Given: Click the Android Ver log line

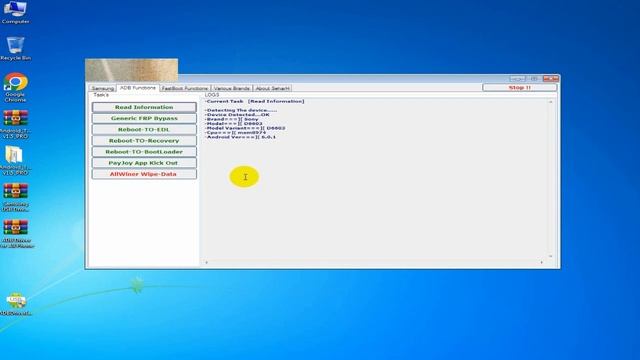Looking at the screenshot, I should (x=240, y=137).
